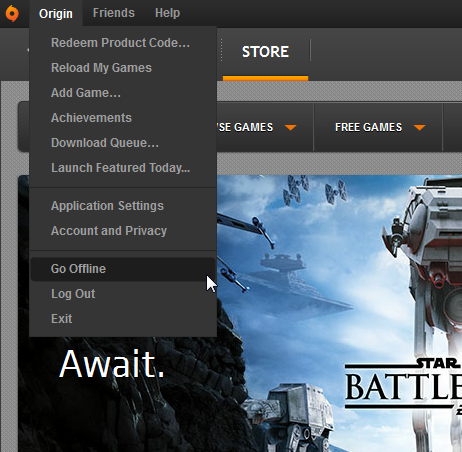Open Download Queue
The height and width of the screenshot is (452, 462).
click(x=123, y=143)
